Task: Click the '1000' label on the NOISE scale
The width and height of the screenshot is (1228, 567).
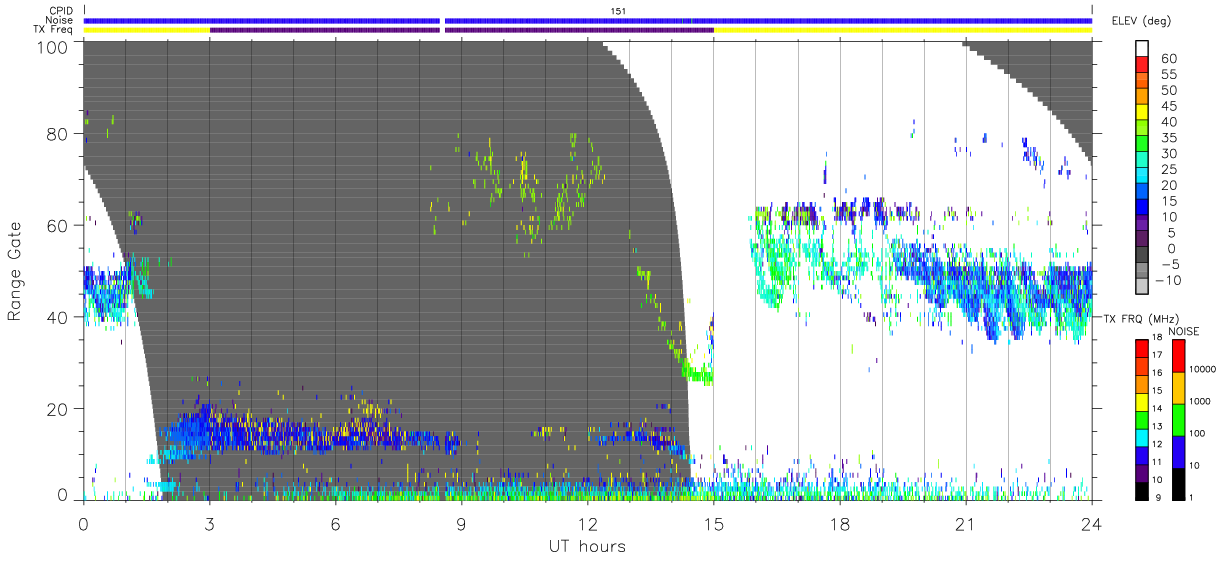Action: (x=1200, y=401)
